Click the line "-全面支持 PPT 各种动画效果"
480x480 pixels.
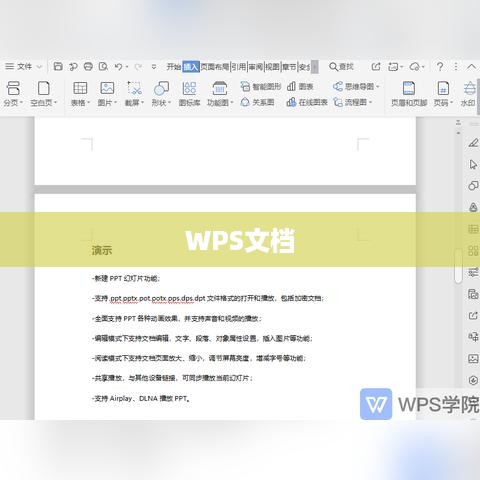coord(177,318)
